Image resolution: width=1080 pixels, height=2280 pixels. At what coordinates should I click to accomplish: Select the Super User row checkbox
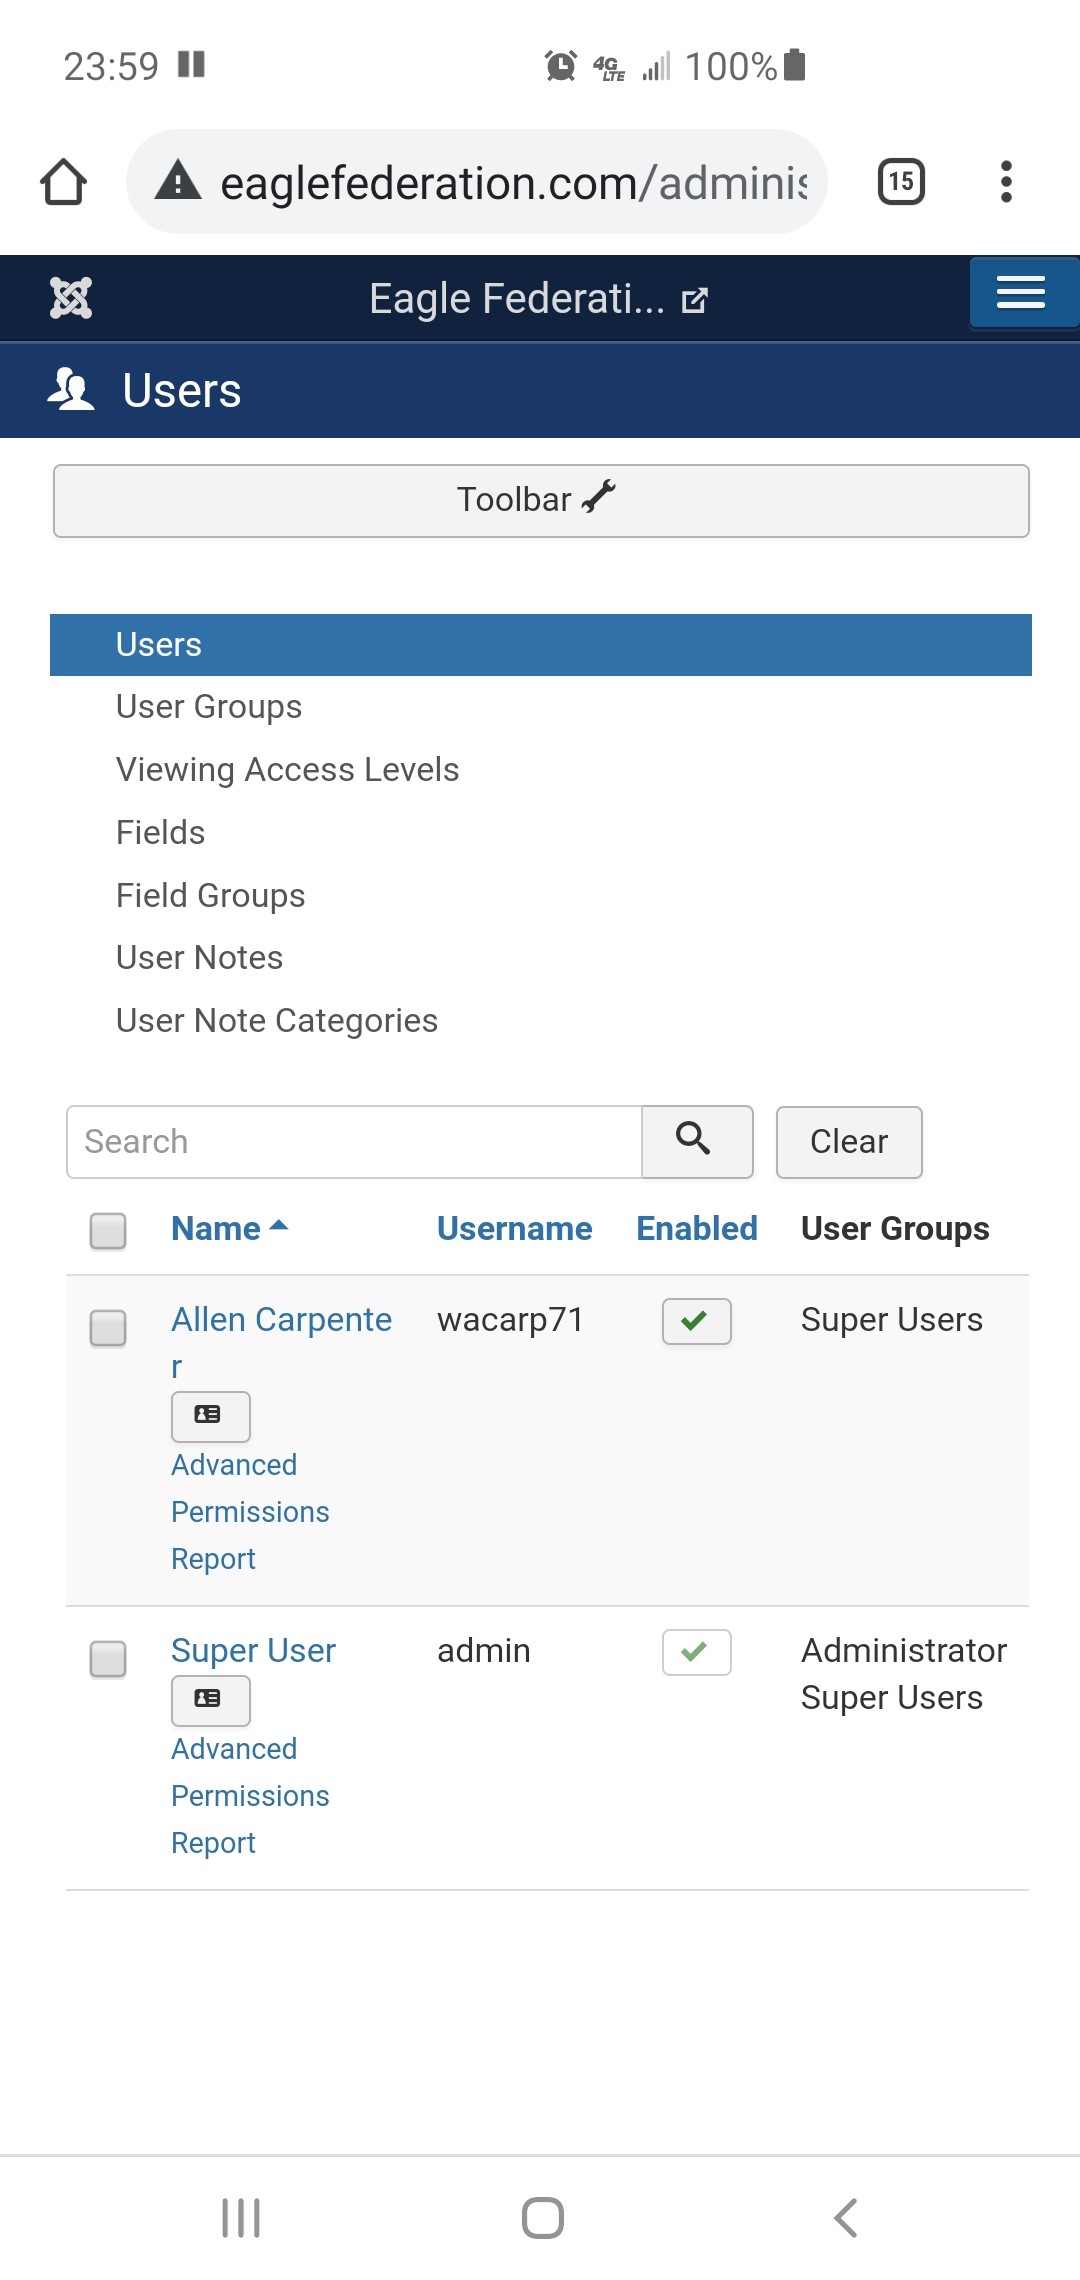pos(108,1658)
